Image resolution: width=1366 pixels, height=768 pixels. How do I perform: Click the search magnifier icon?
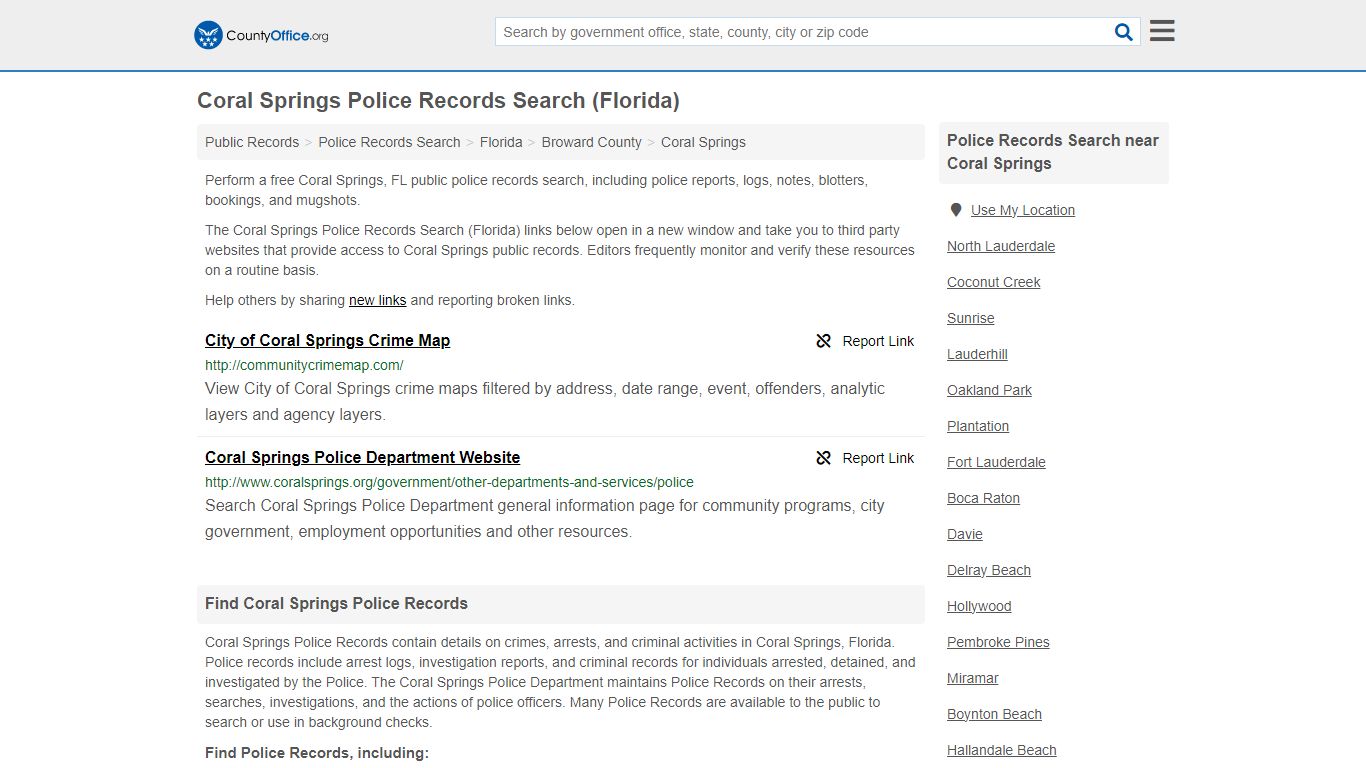[x=1124, y=32]
